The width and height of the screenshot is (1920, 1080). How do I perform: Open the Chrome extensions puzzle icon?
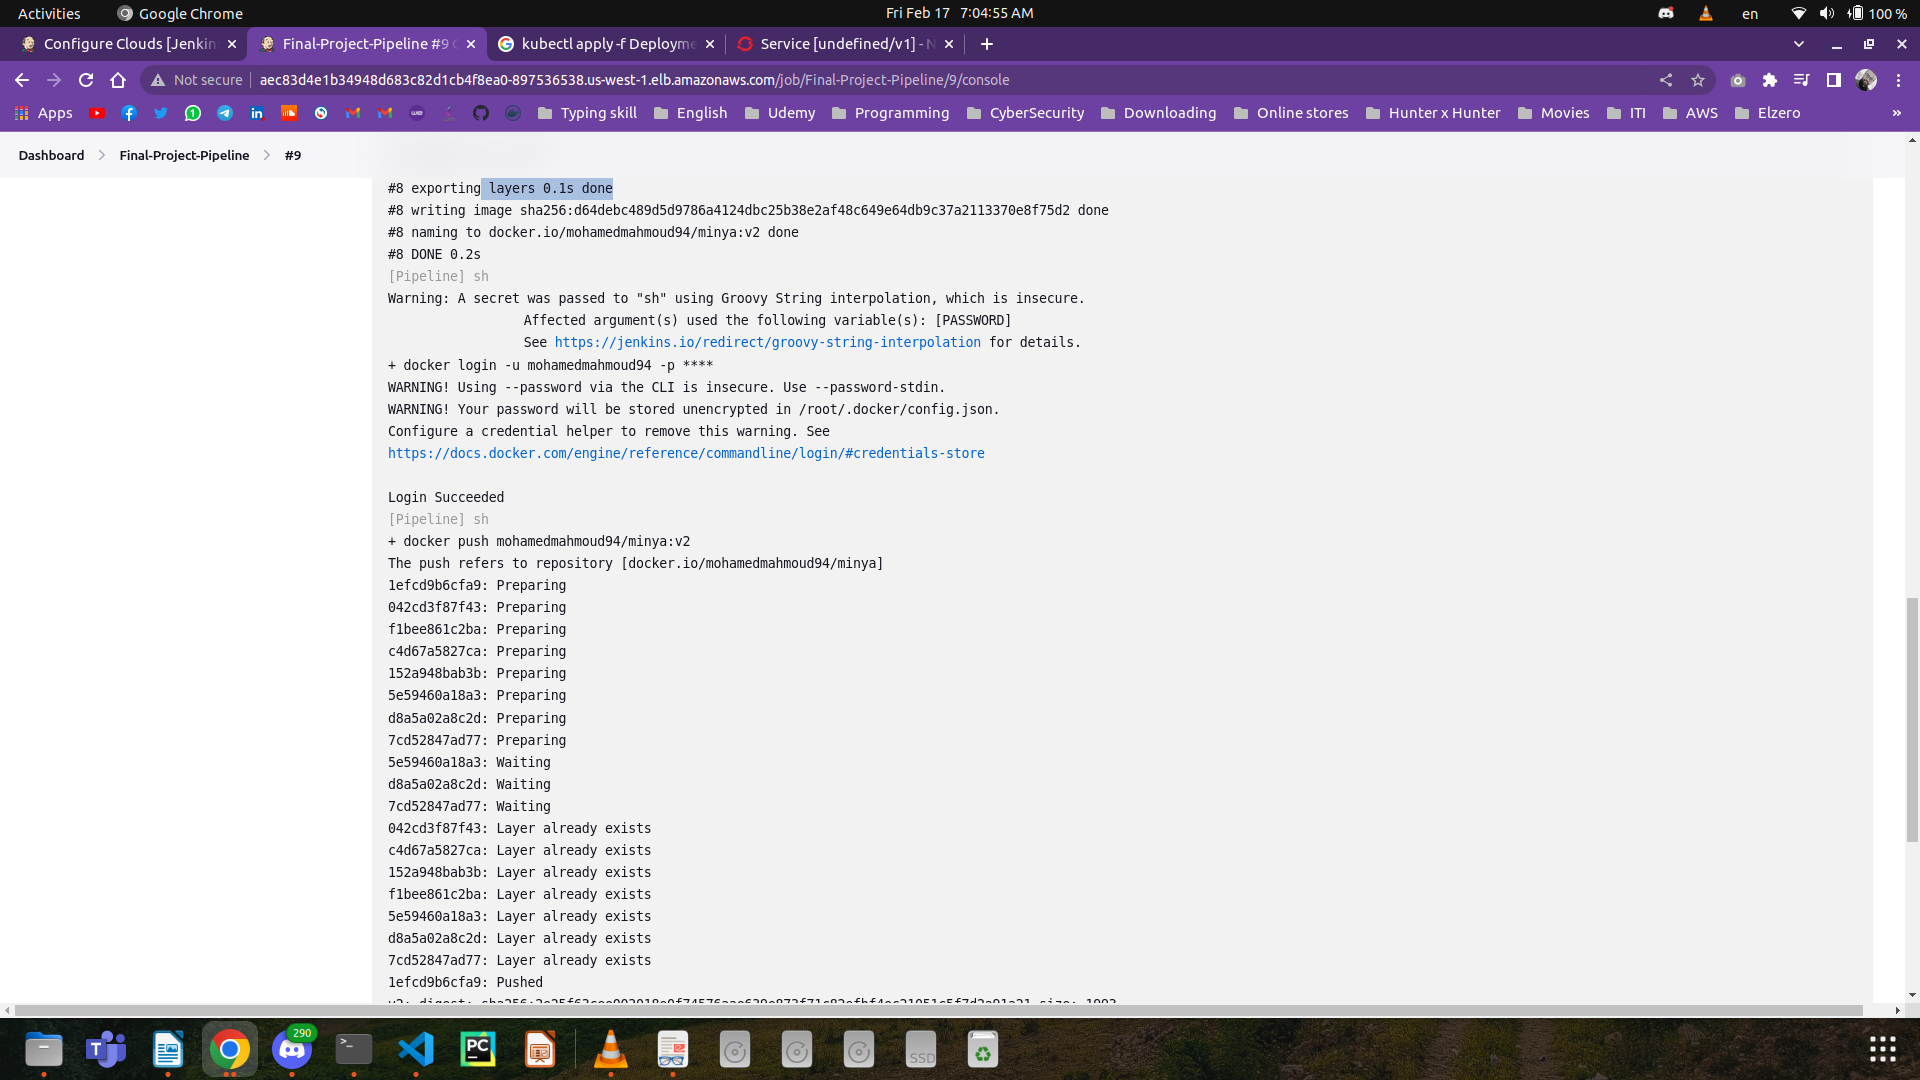pos(1770,80)
